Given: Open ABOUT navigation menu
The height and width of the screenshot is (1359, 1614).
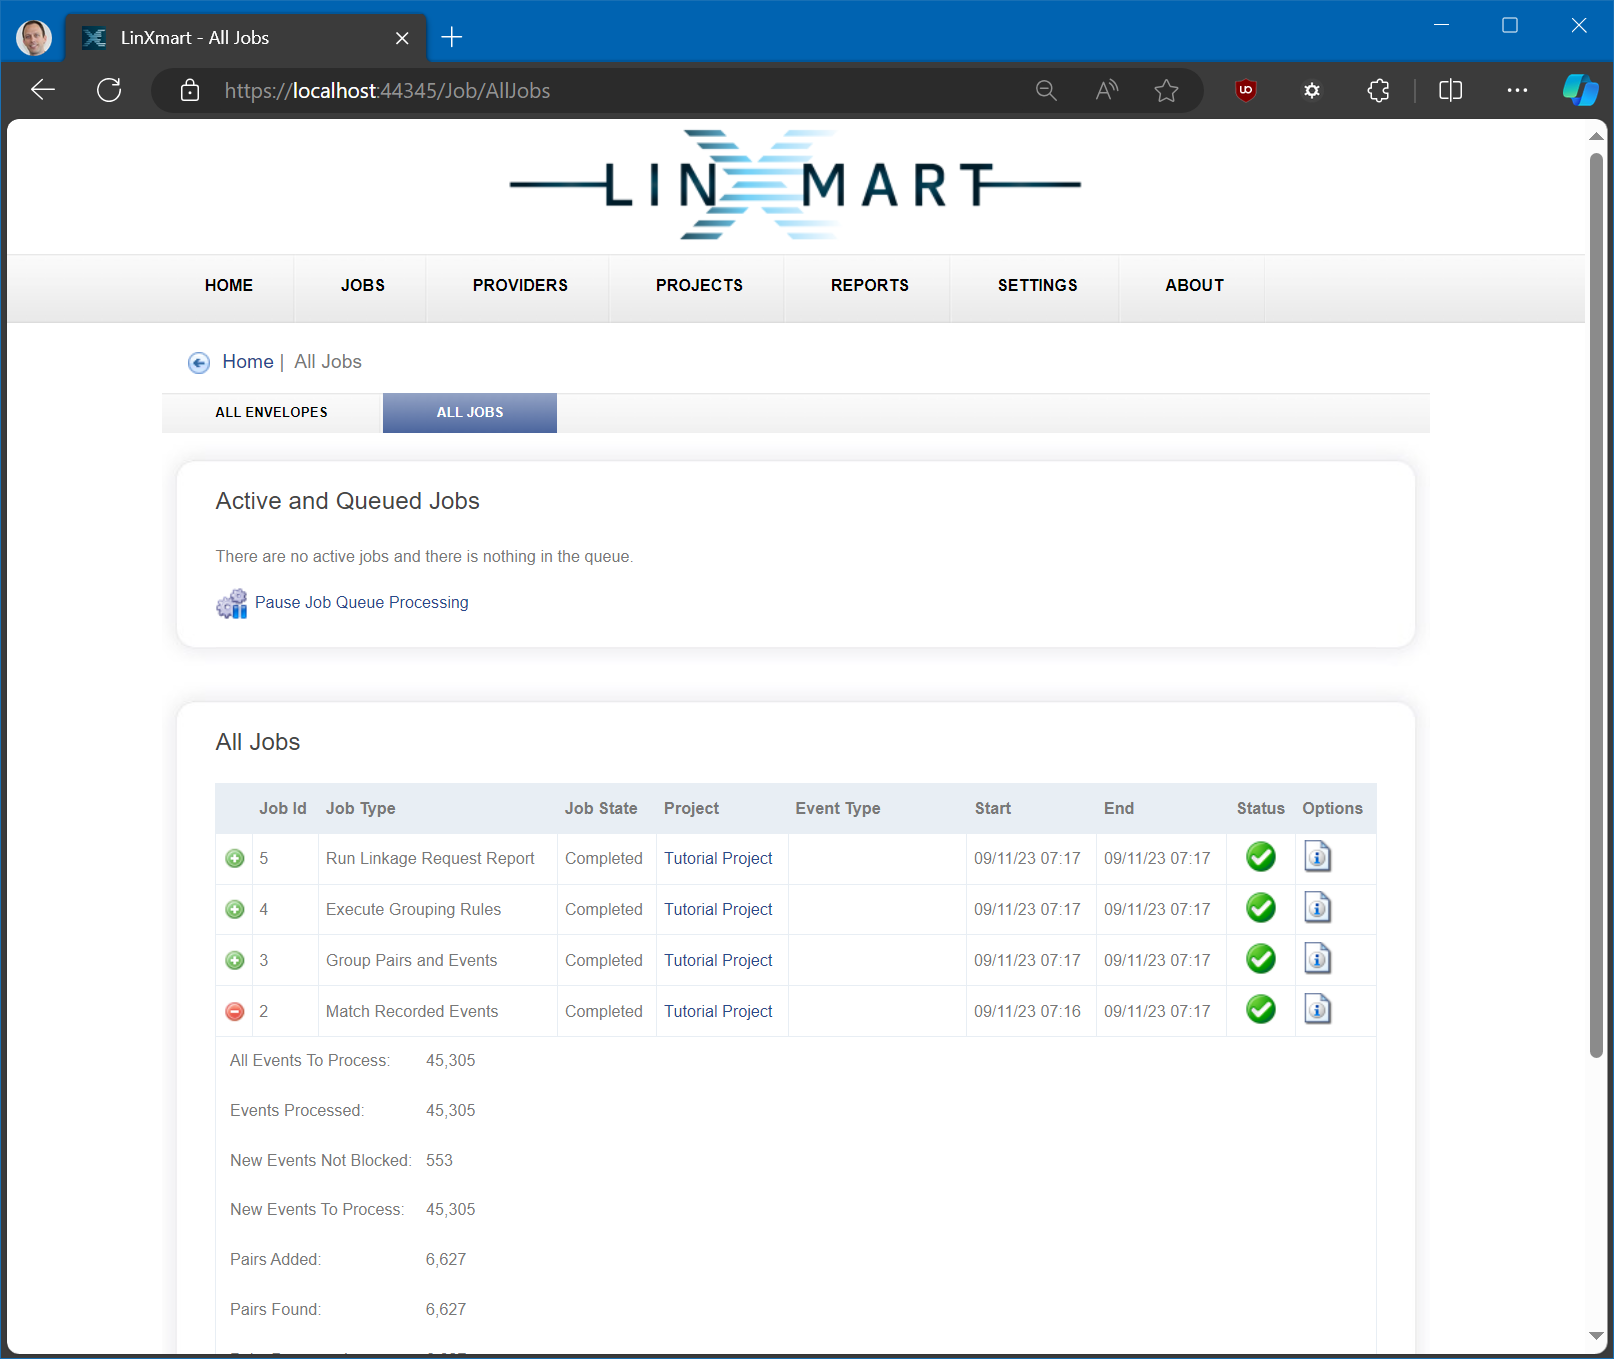Looking at the screenshot, I should point(1194,286).
